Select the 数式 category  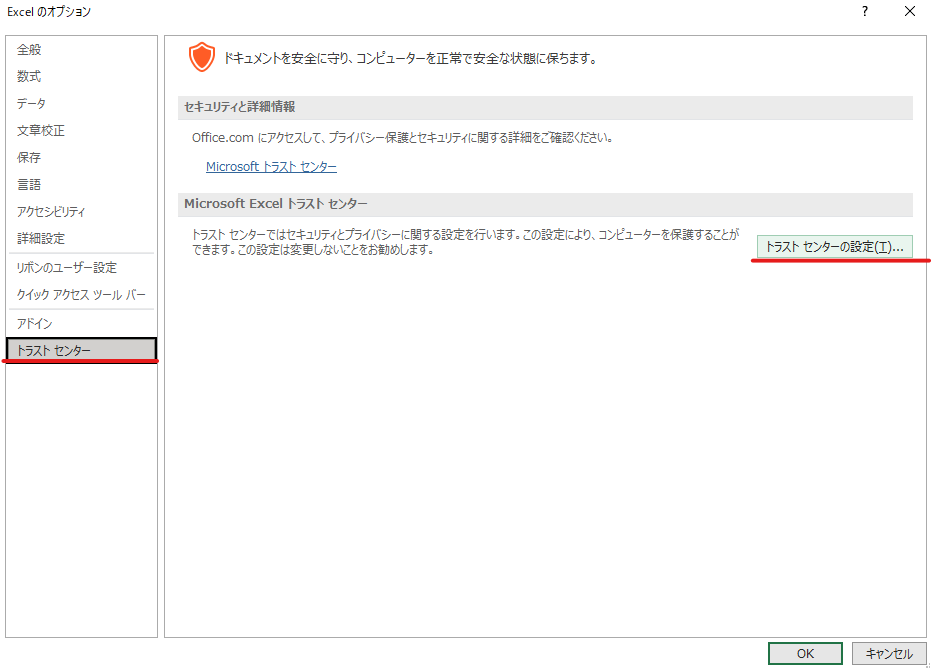pos(81,77)
